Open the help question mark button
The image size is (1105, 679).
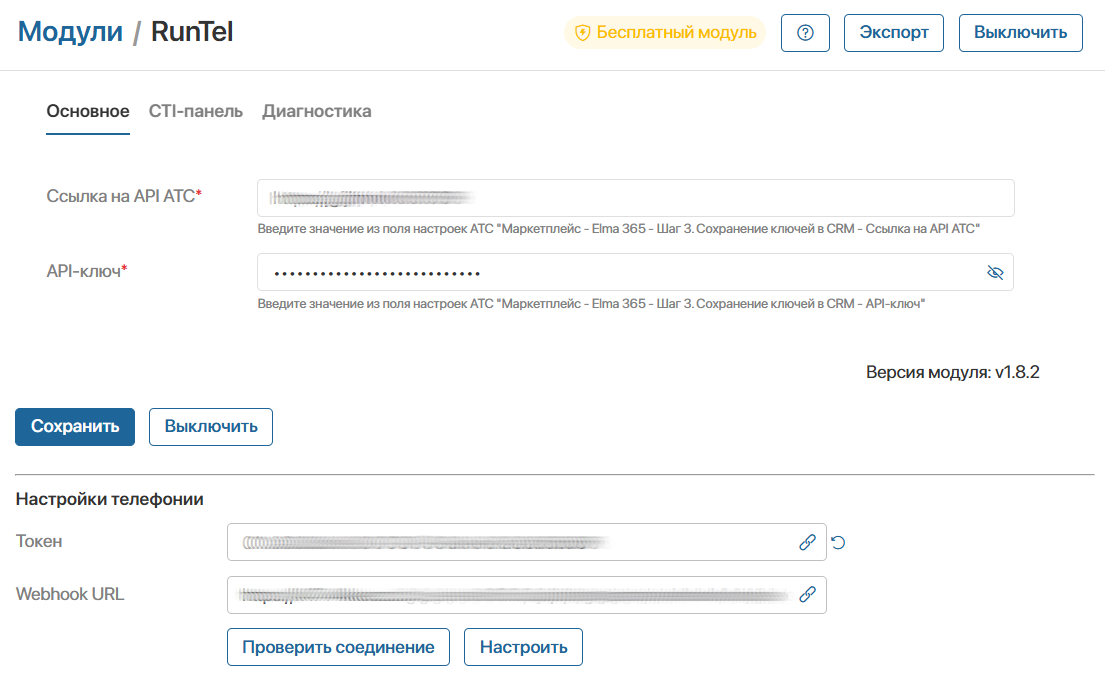click(805, 33)
